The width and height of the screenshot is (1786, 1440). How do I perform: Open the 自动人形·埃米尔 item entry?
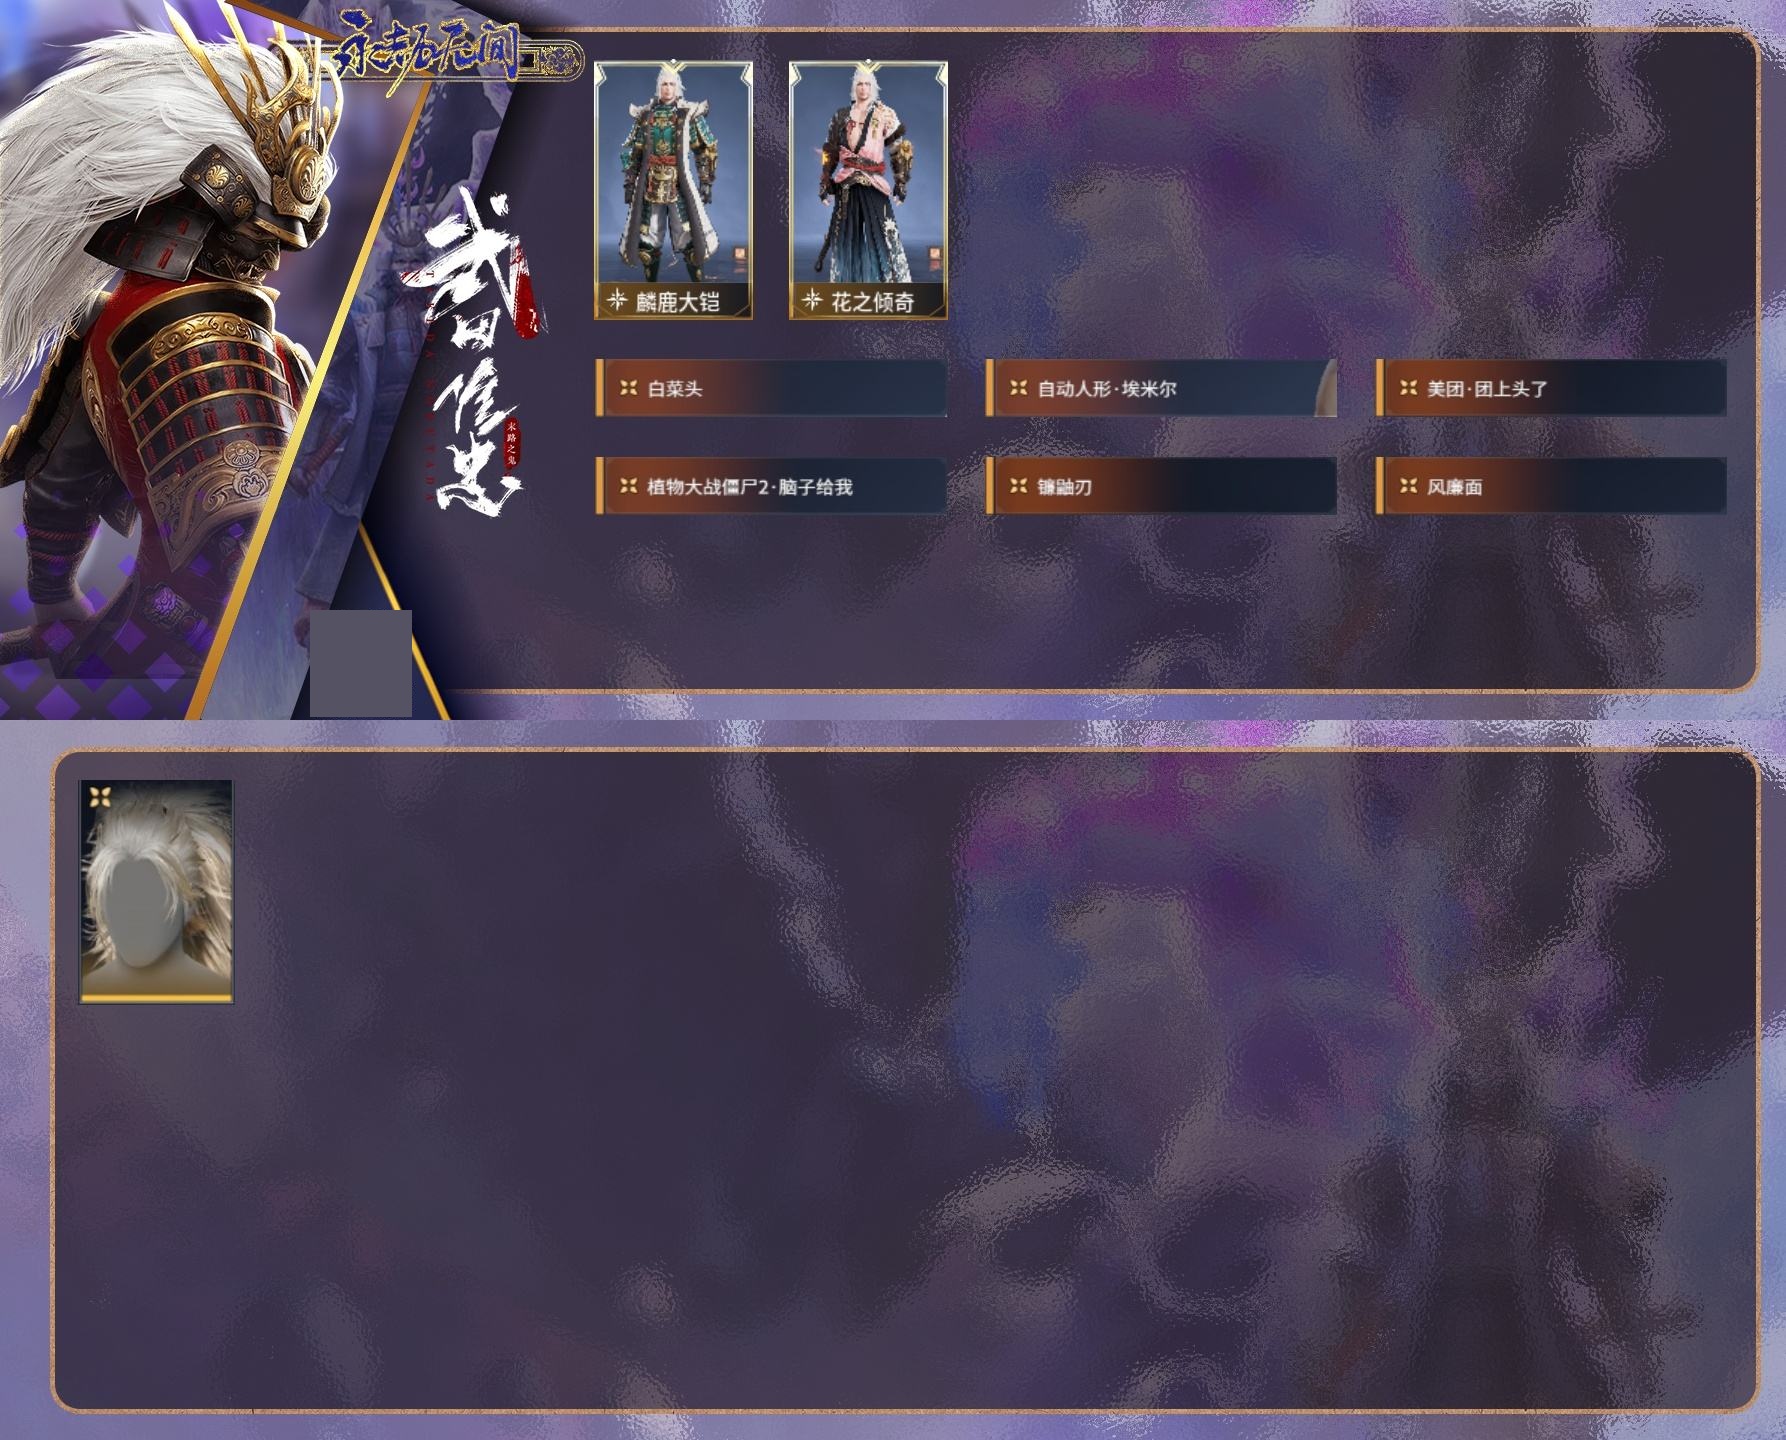pyautogui.click(x=1161, y=388)
